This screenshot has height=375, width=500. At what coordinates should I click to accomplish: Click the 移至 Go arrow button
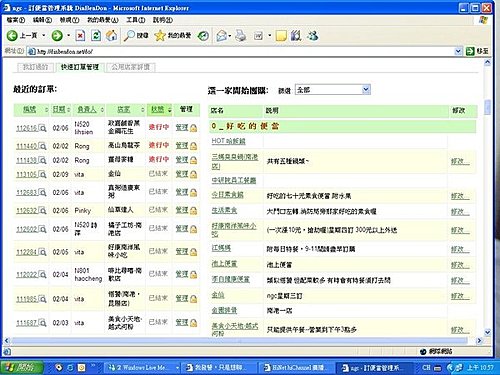[x=477, y=51]
